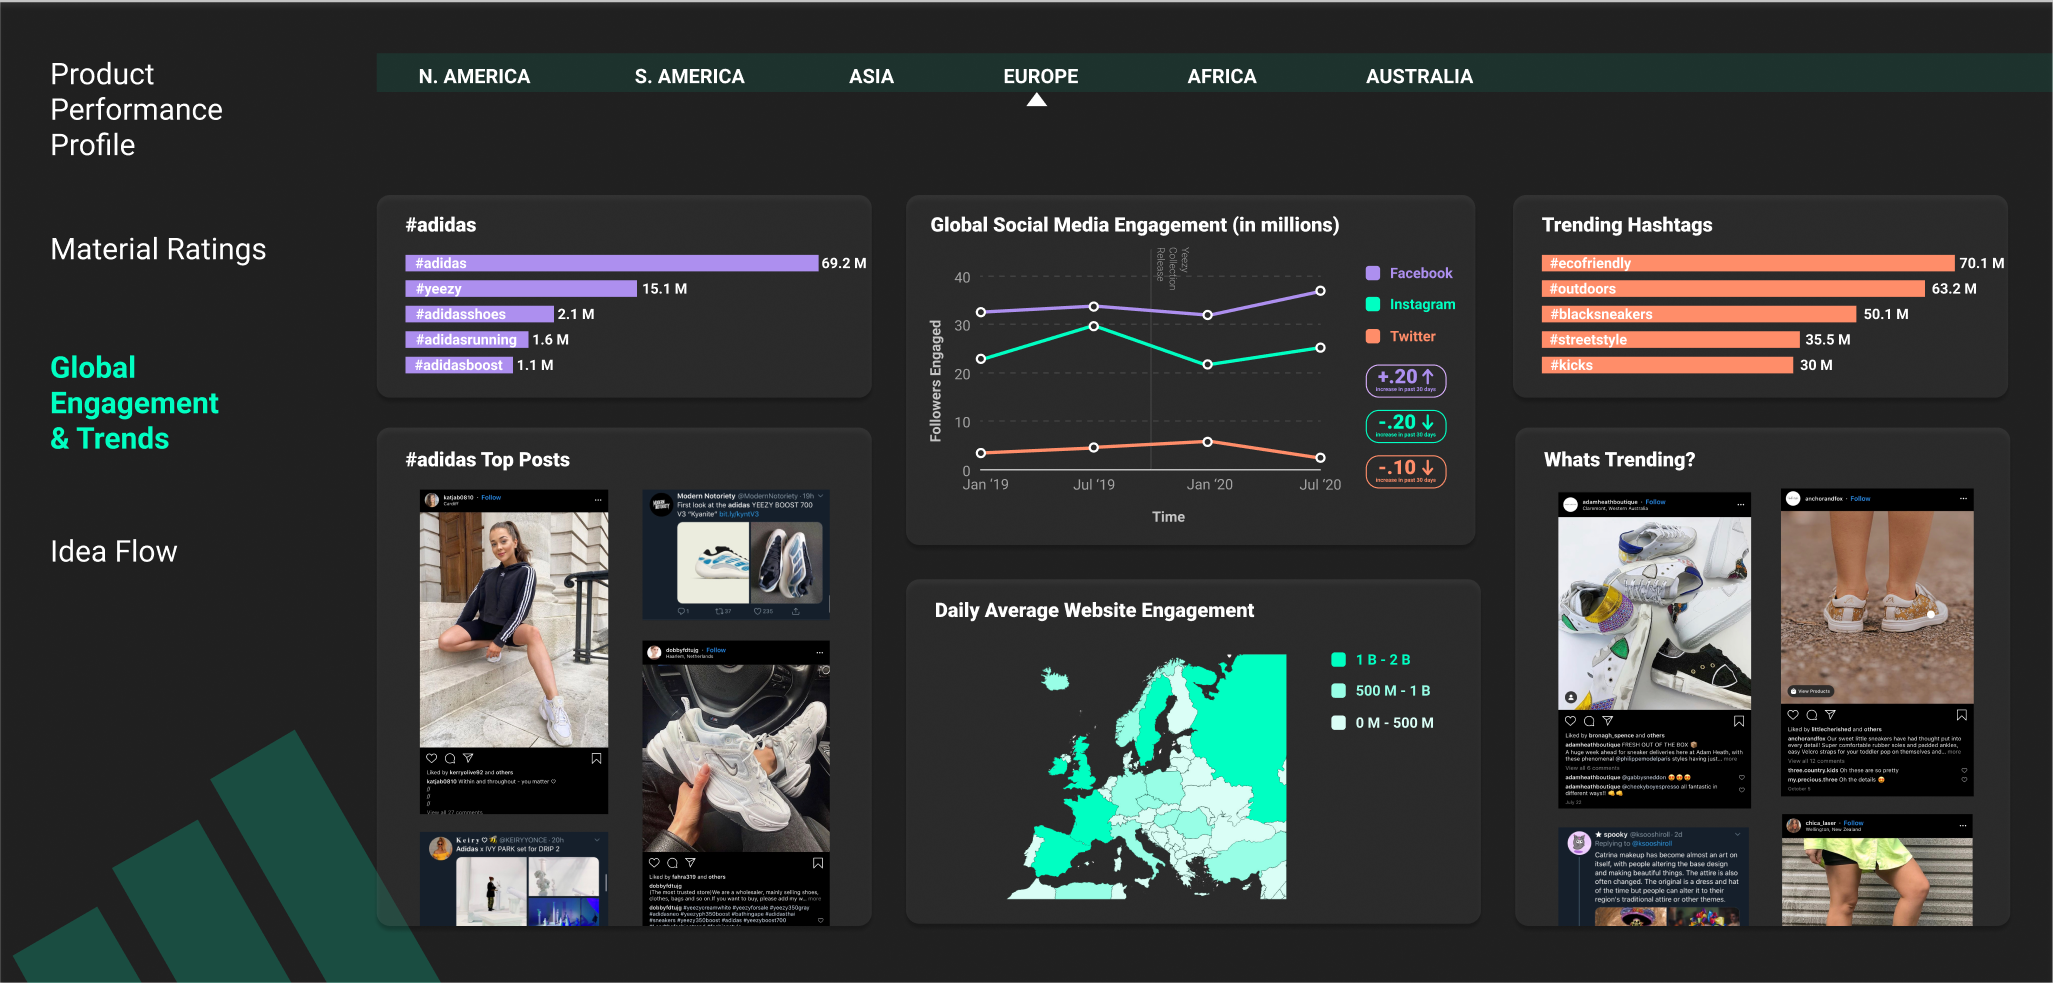Bookmark the katjab0810 post
This screenshot has width=2053, height=983.
(596, 758)
